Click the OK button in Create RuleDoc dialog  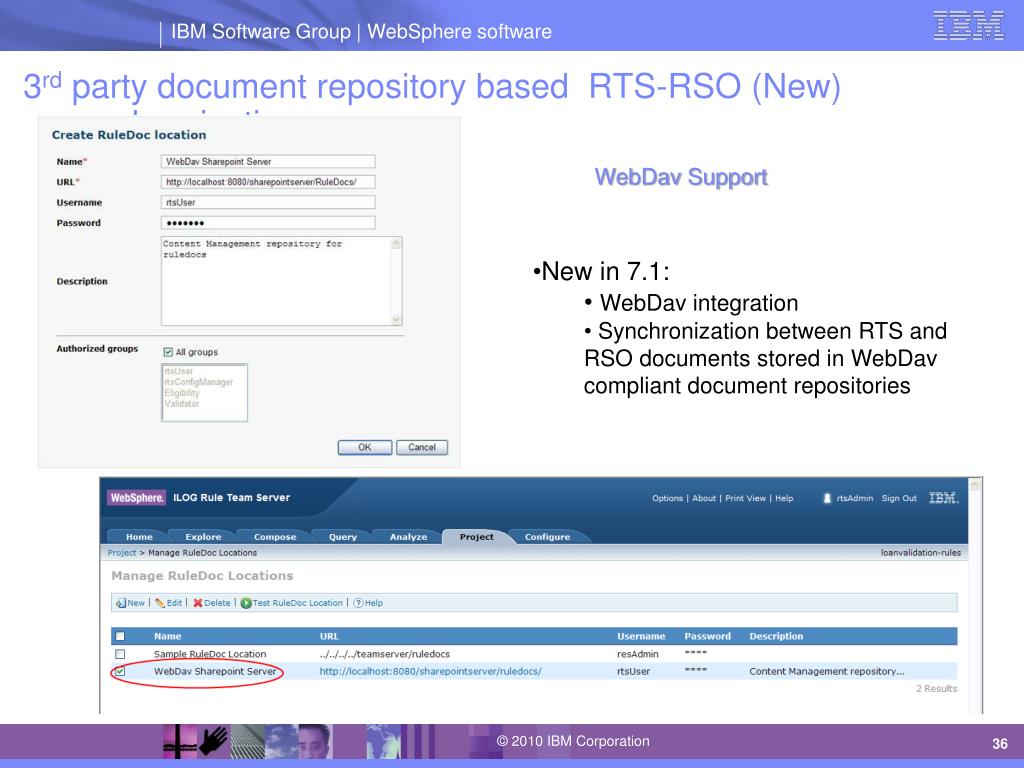364,447
